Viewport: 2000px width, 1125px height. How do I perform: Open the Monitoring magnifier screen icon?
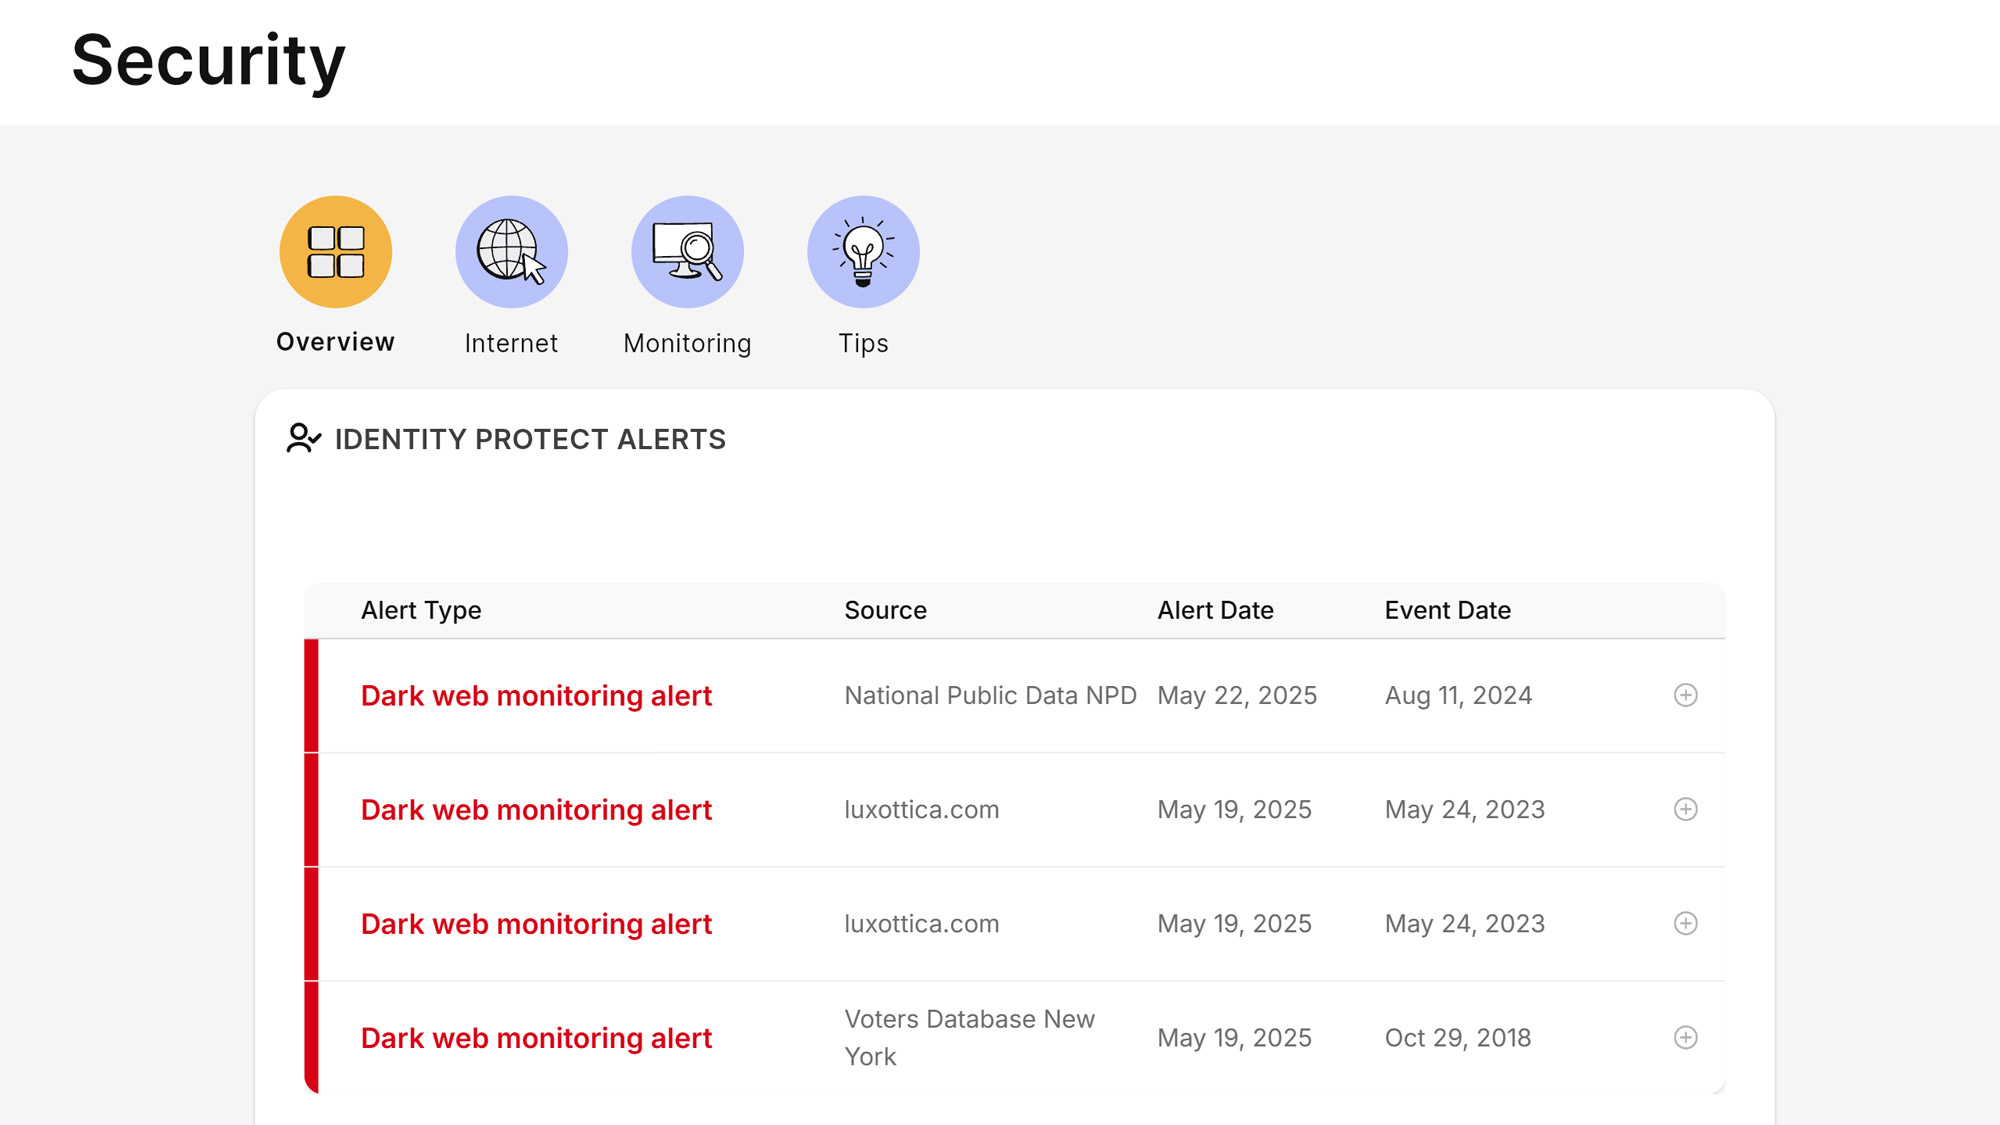pos(687,252)
